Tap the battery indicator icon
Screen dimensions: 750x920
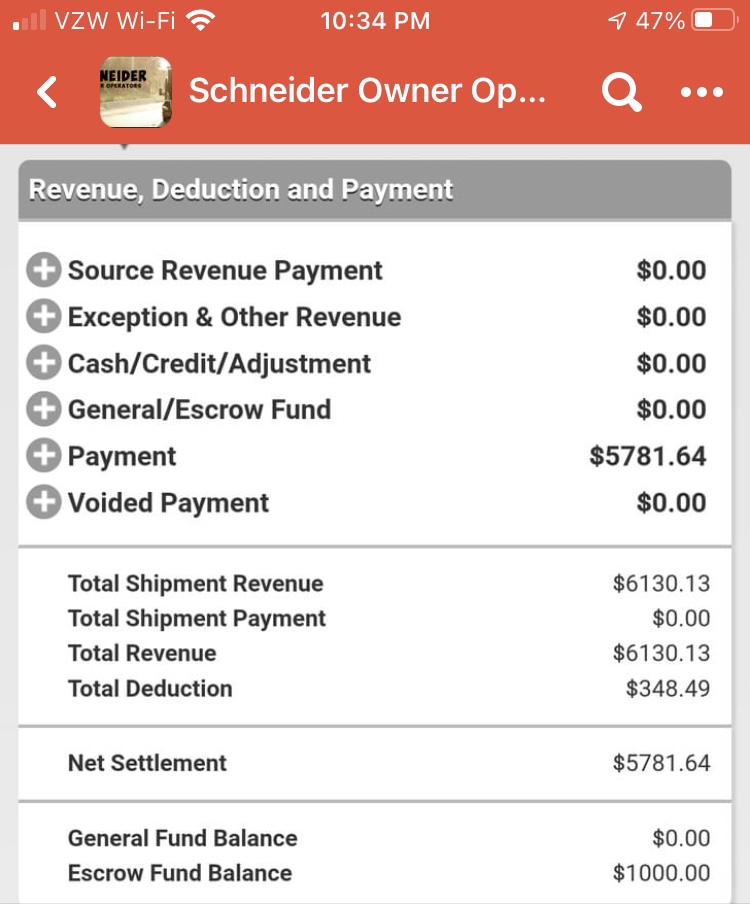714,21
